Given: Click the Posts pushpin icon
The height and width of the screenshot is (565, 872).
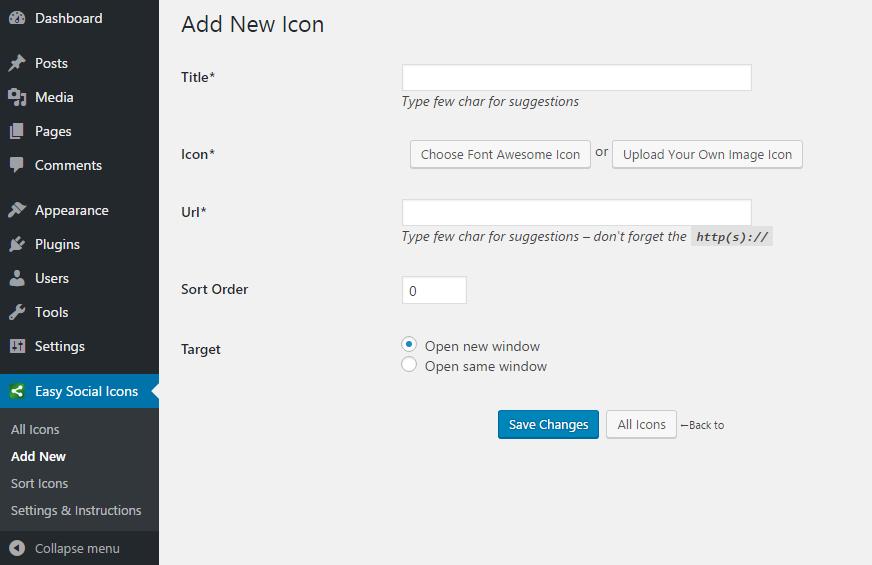Looking at the screenshot, I should pos(17,63).
